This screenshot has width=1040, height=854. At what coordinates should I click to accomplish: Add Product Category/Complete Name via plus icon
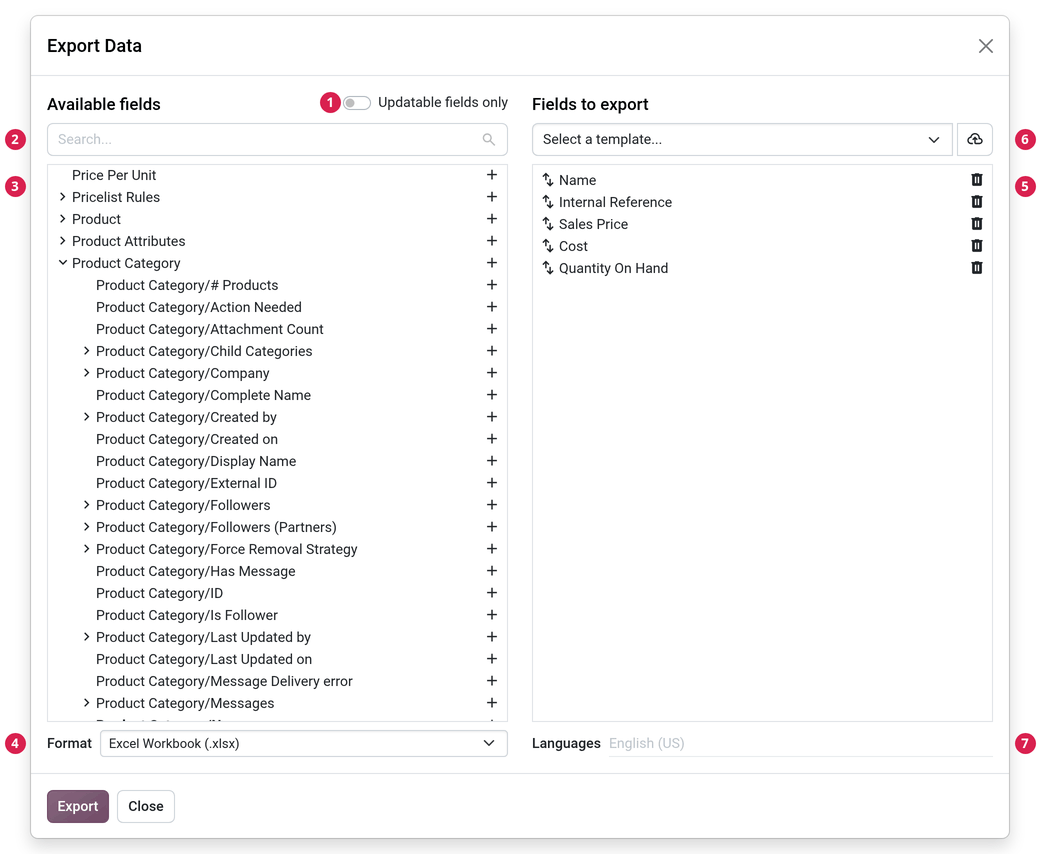coord(491,395)
